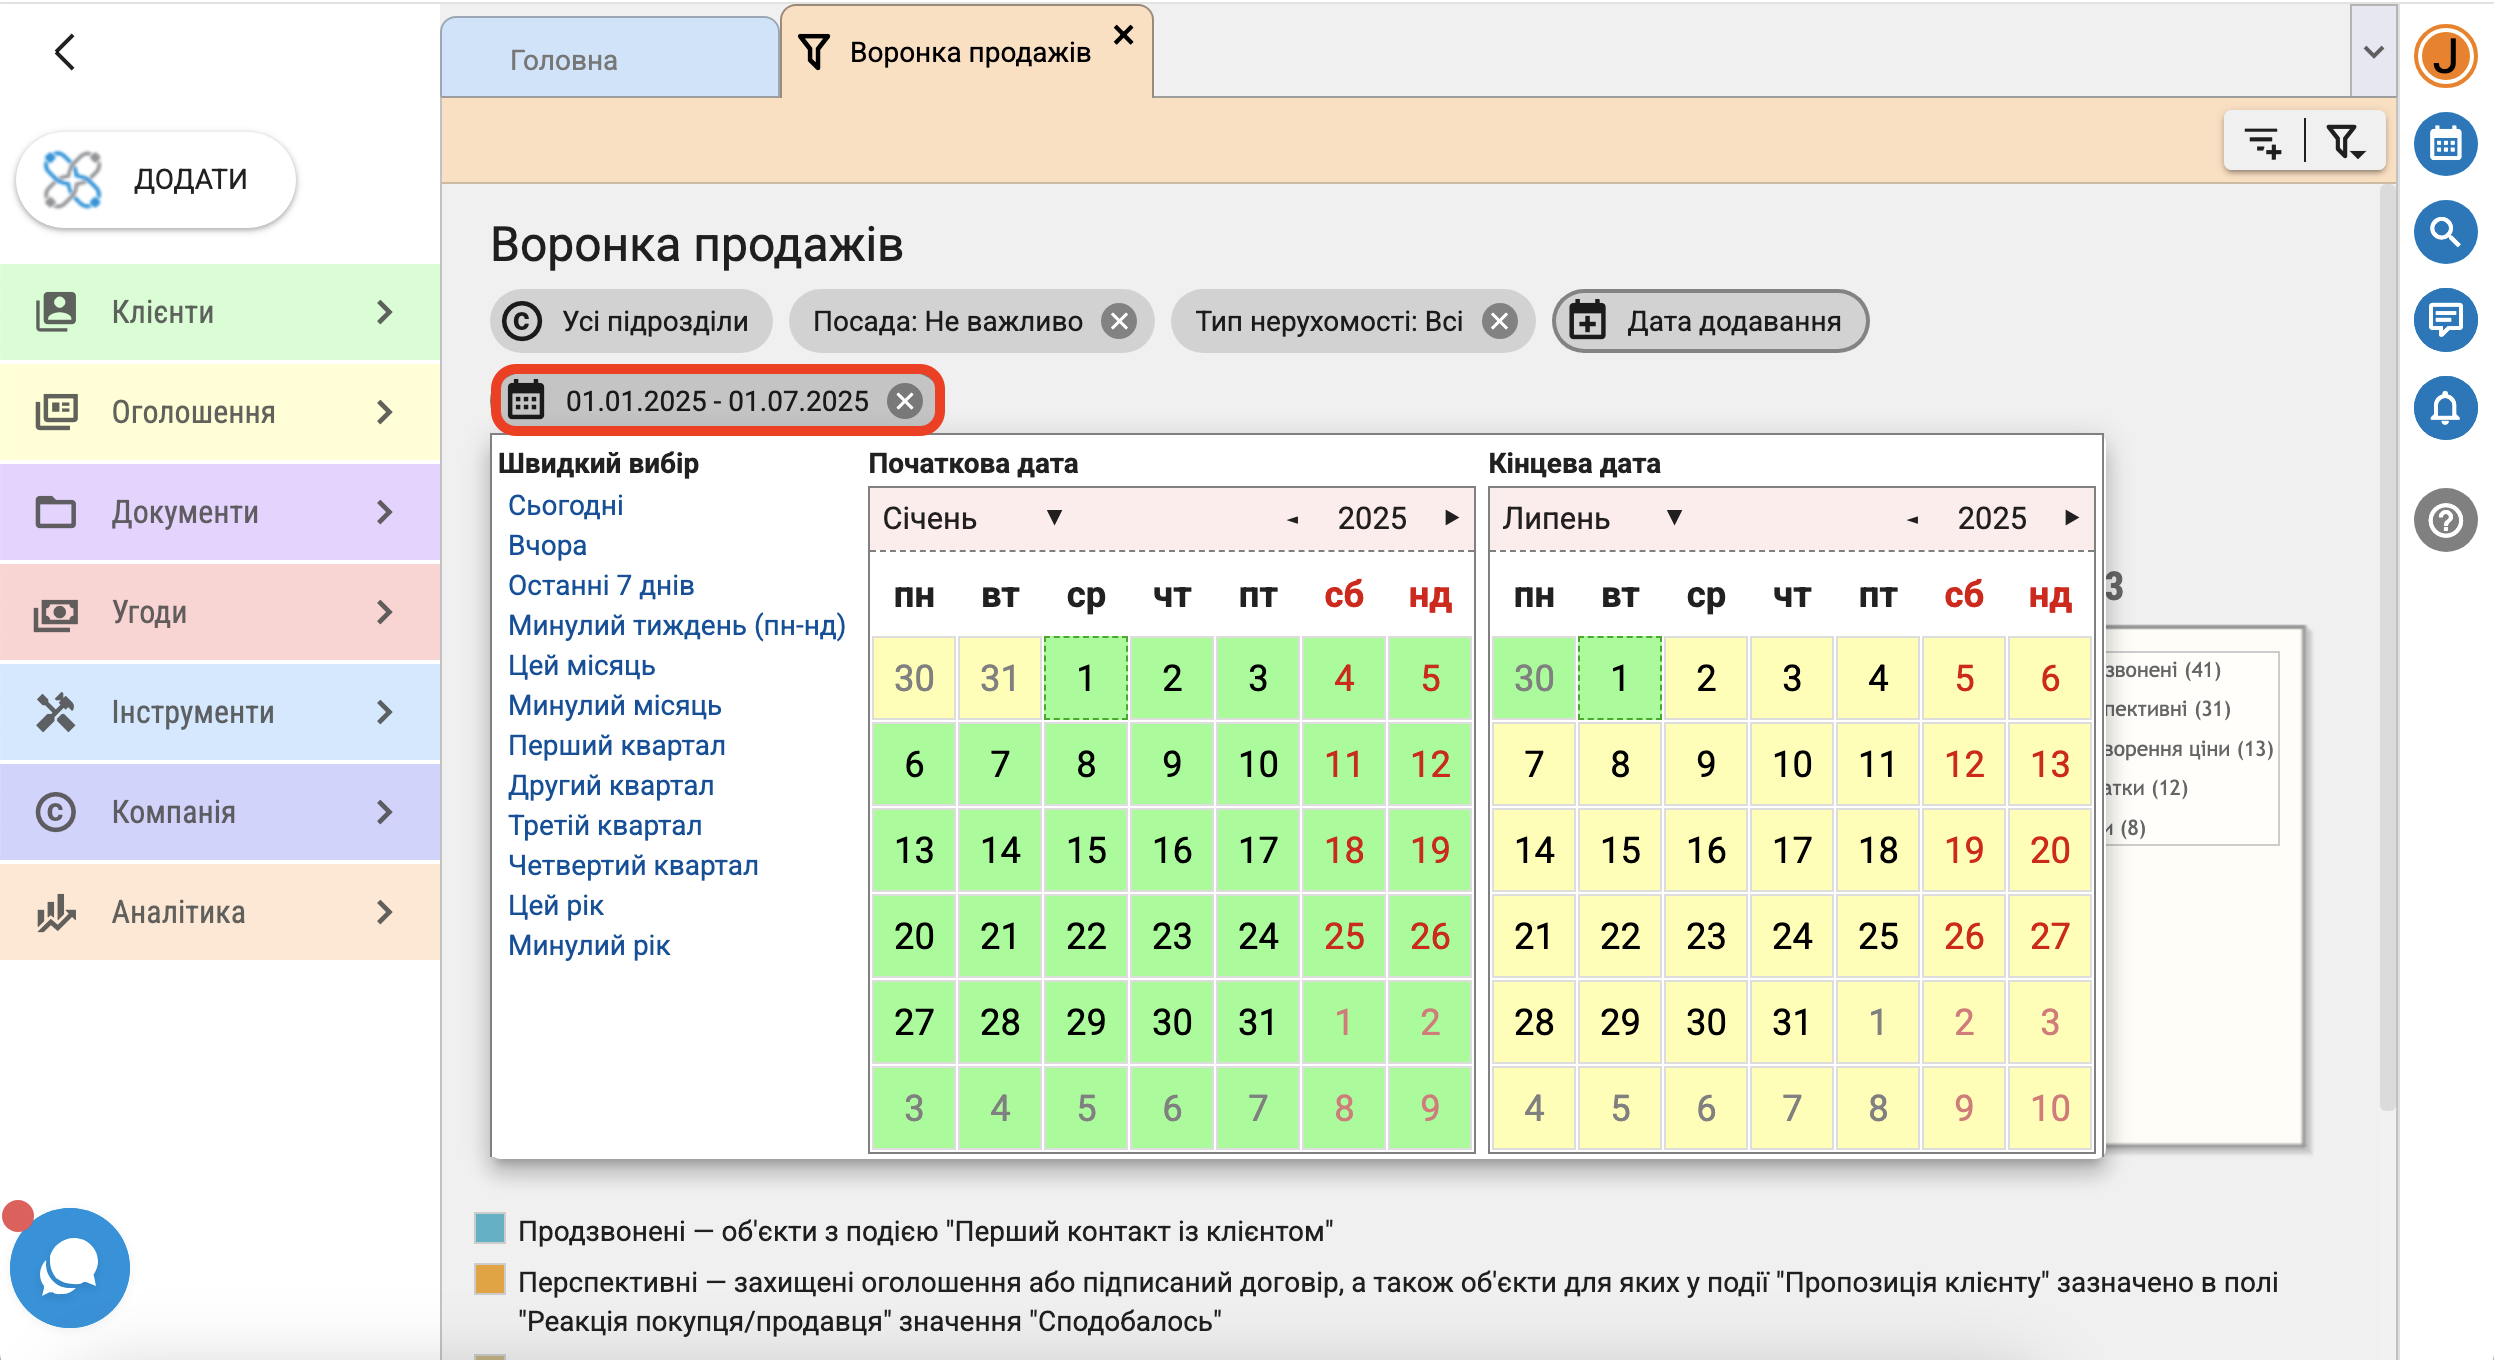Image resolution: width=2494 pixels, height=1360 pixels.
Task: Click the calendar icon in the right sidebar
Action: (2444, 145)
